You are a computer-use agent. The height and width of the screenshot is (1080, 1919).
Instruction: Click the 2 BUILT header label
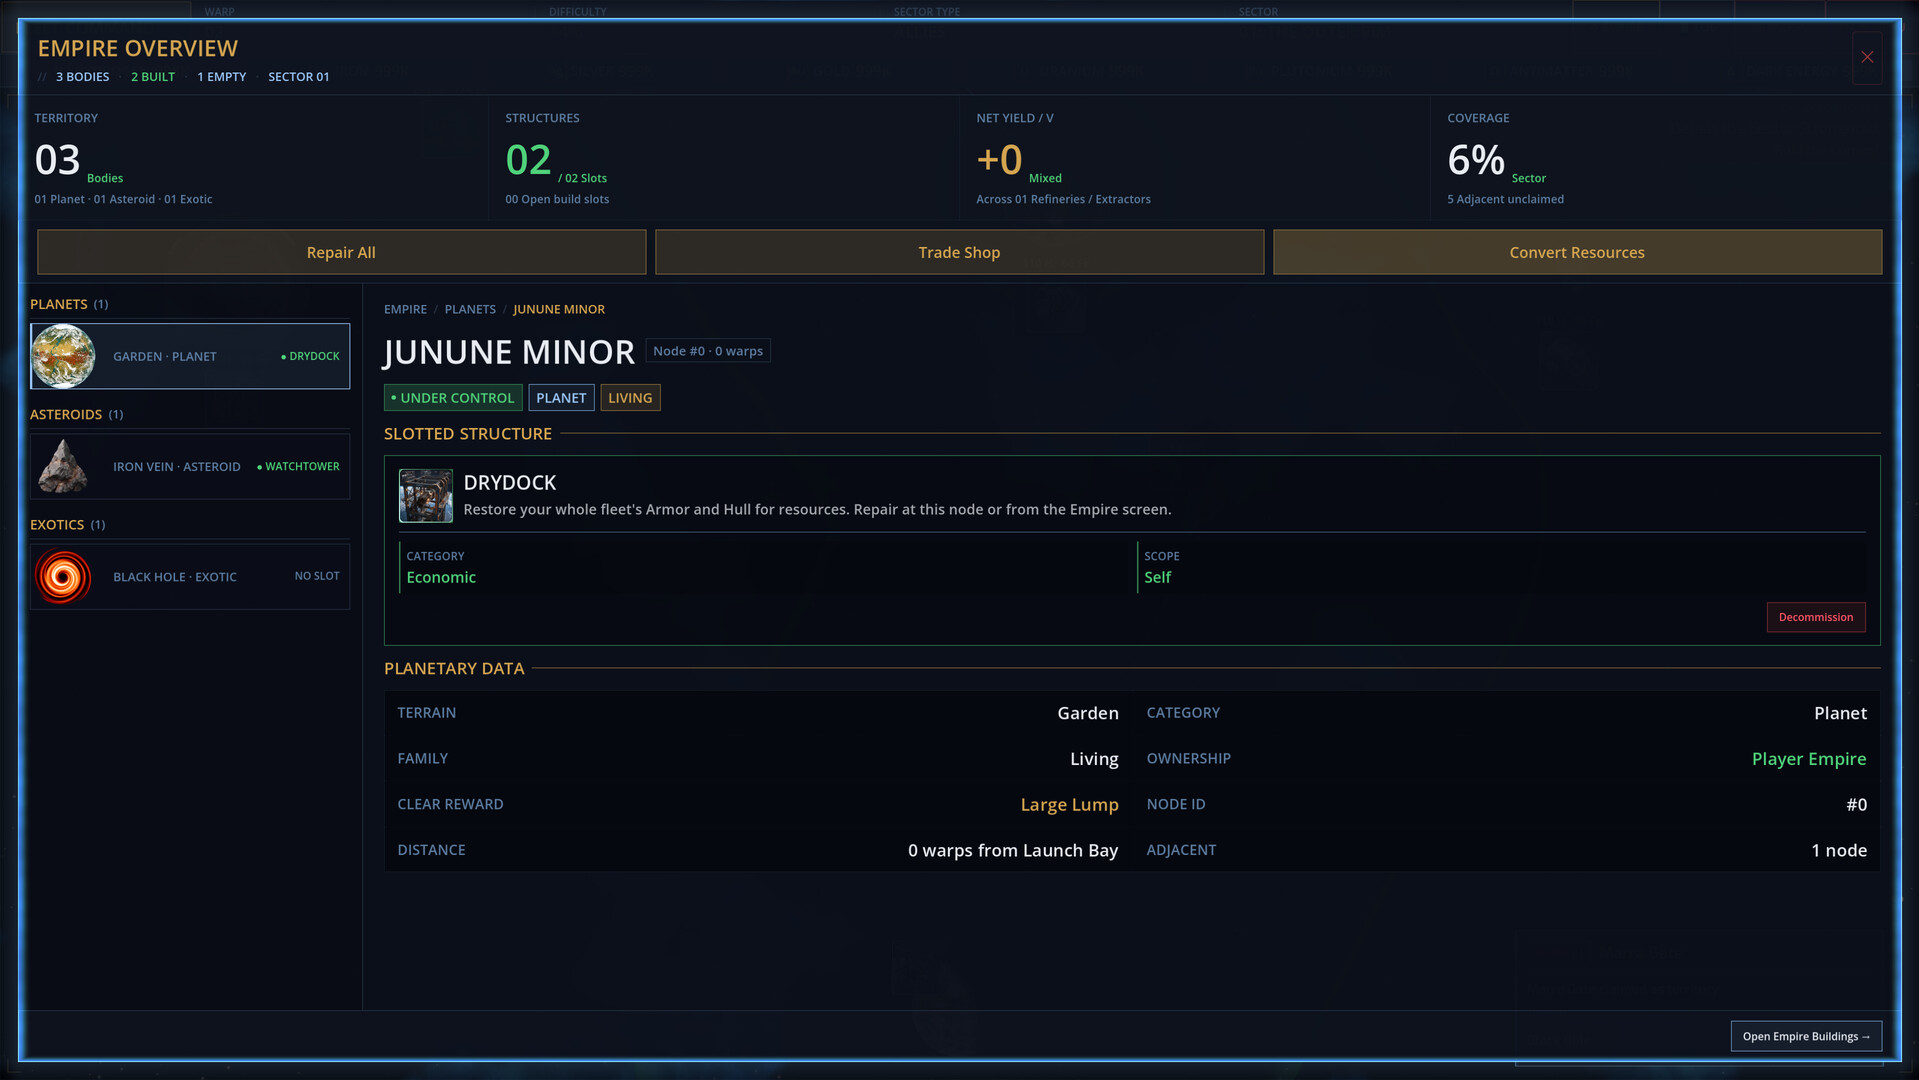[x=153, y=77]
